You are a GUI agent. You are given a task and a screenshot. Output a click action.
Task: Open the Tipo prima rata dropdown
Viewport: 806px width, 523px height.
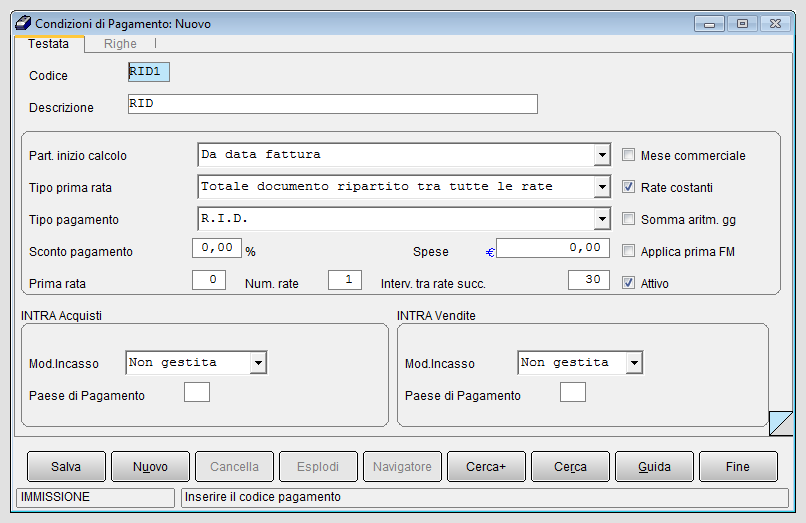coord(602,187)
